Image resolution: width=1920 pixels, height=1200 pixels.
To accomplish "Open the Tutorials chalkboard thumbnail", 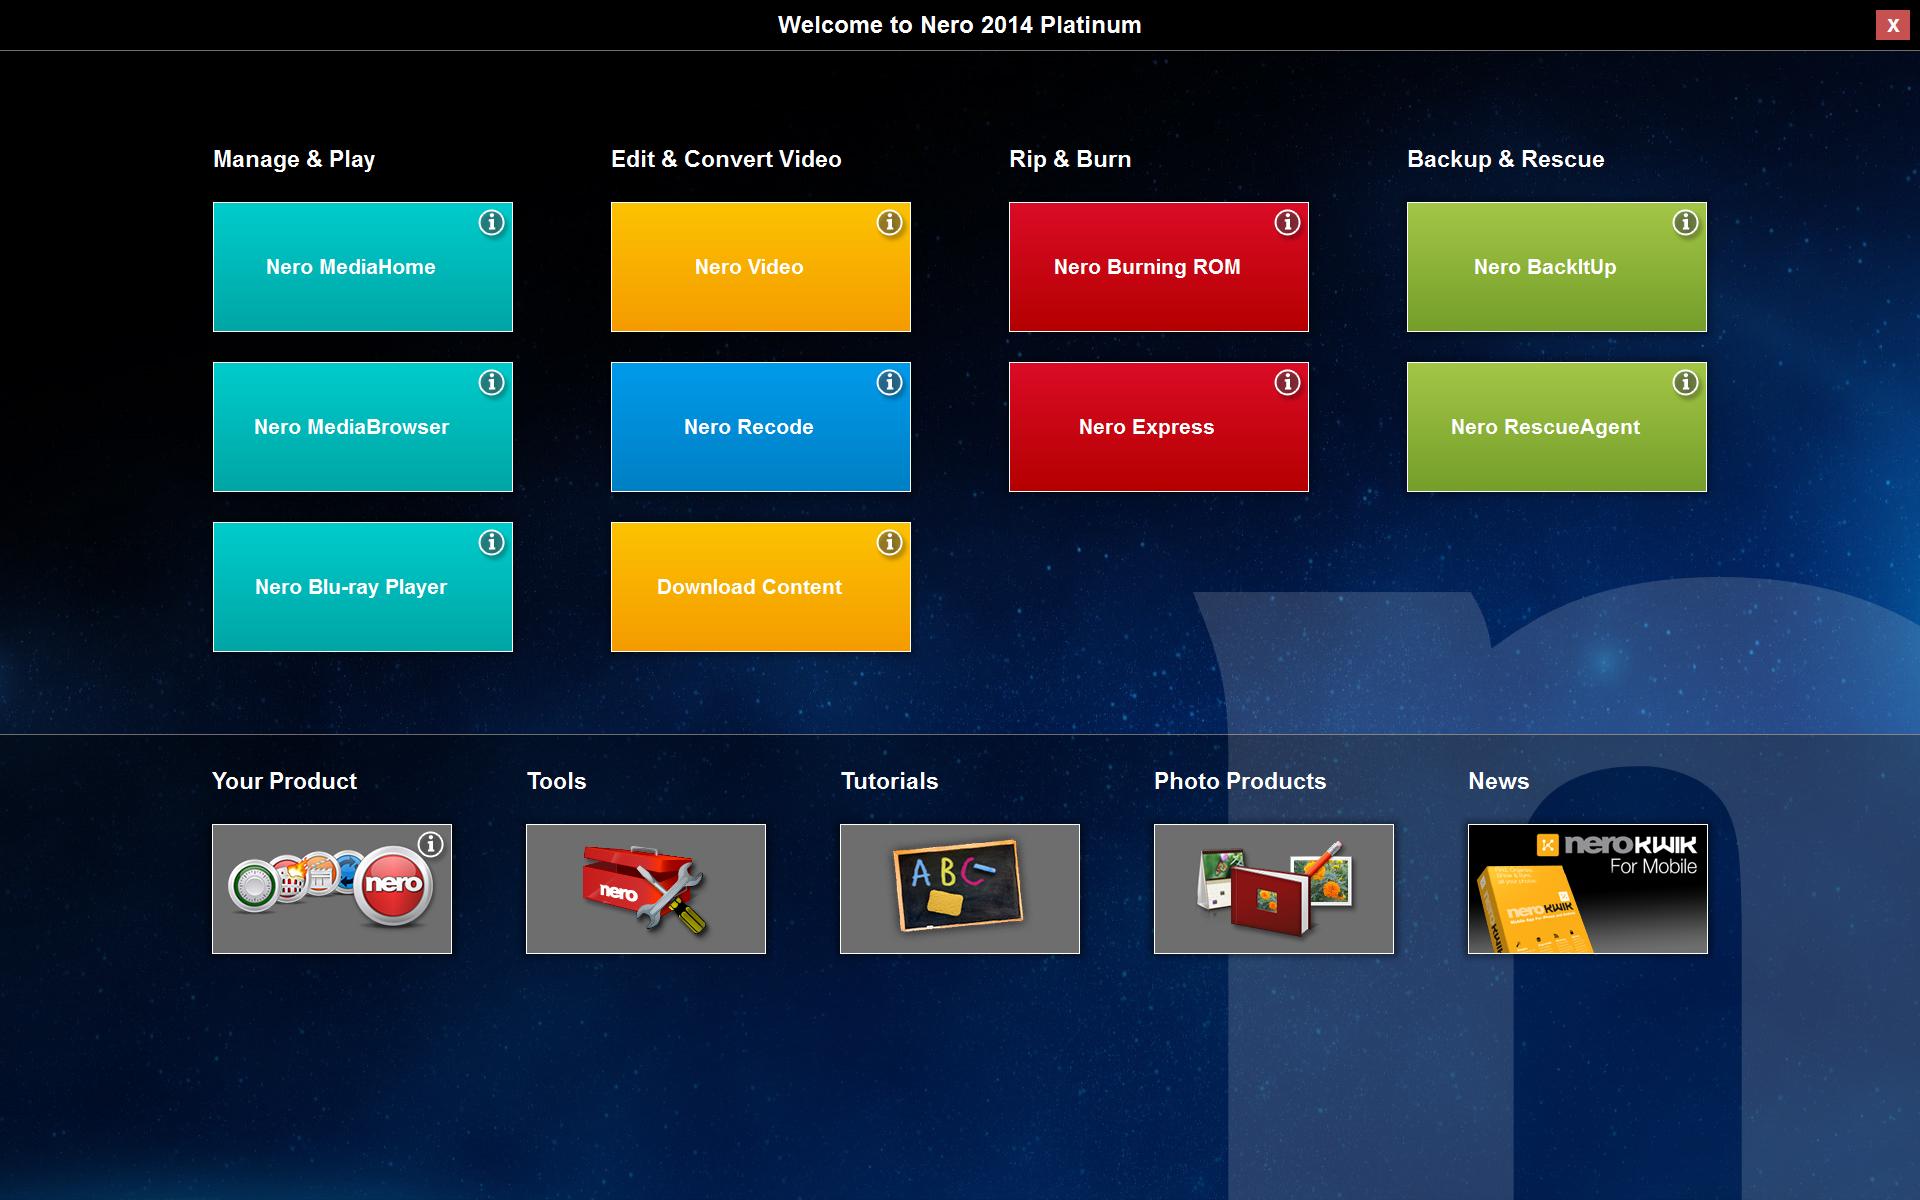I will [959, 889].
